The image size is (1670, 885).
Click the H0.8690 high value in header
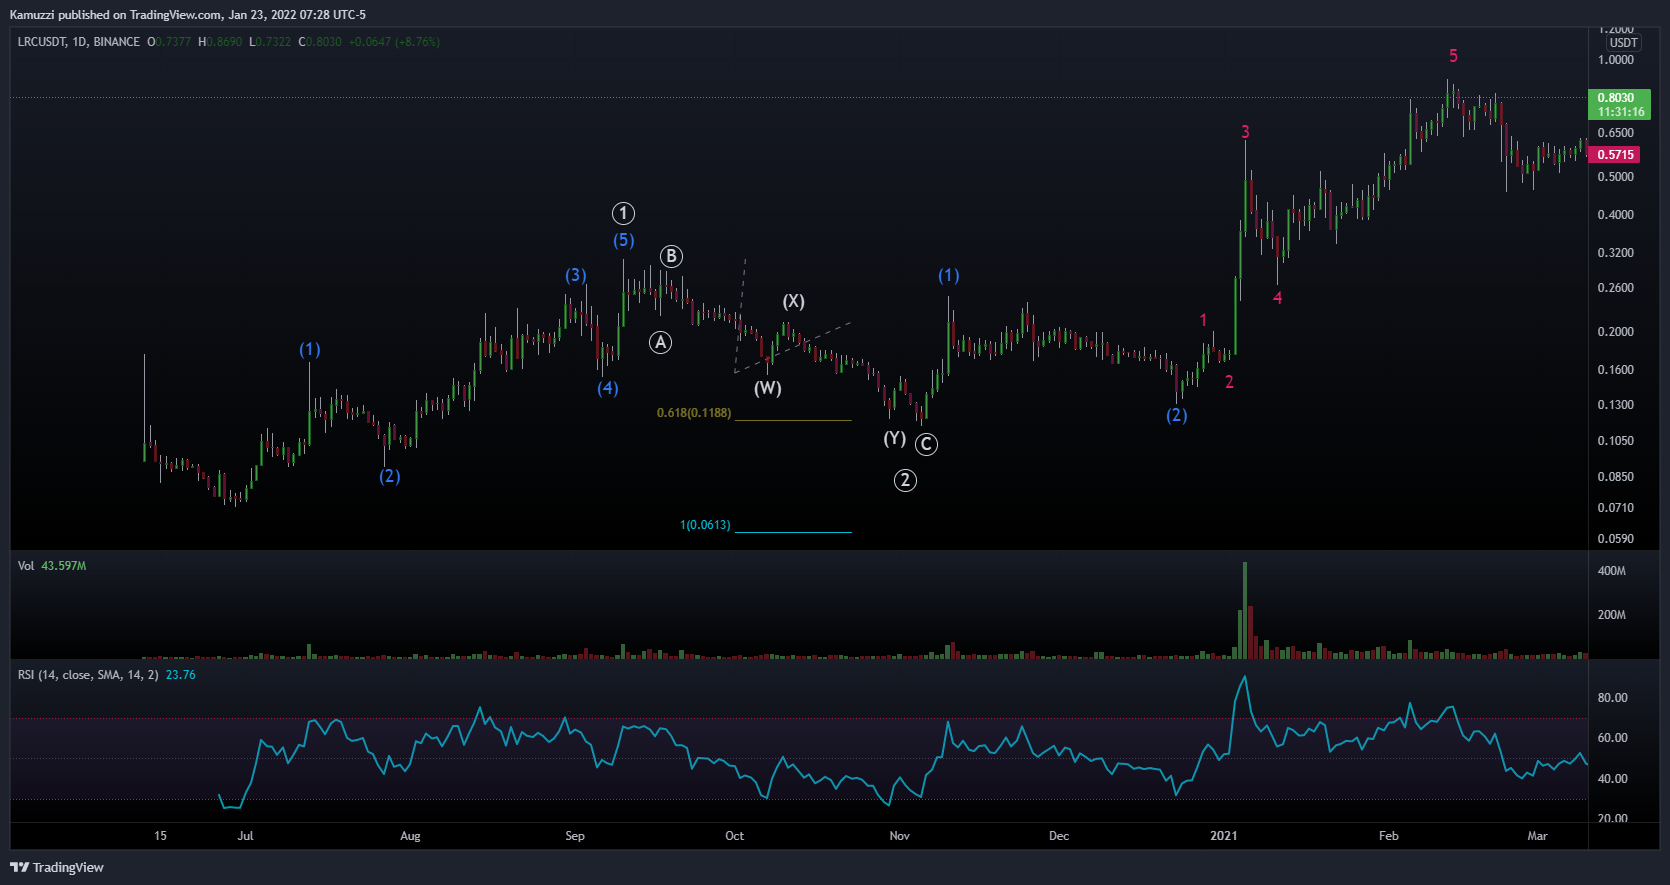[x=220, y=42]
